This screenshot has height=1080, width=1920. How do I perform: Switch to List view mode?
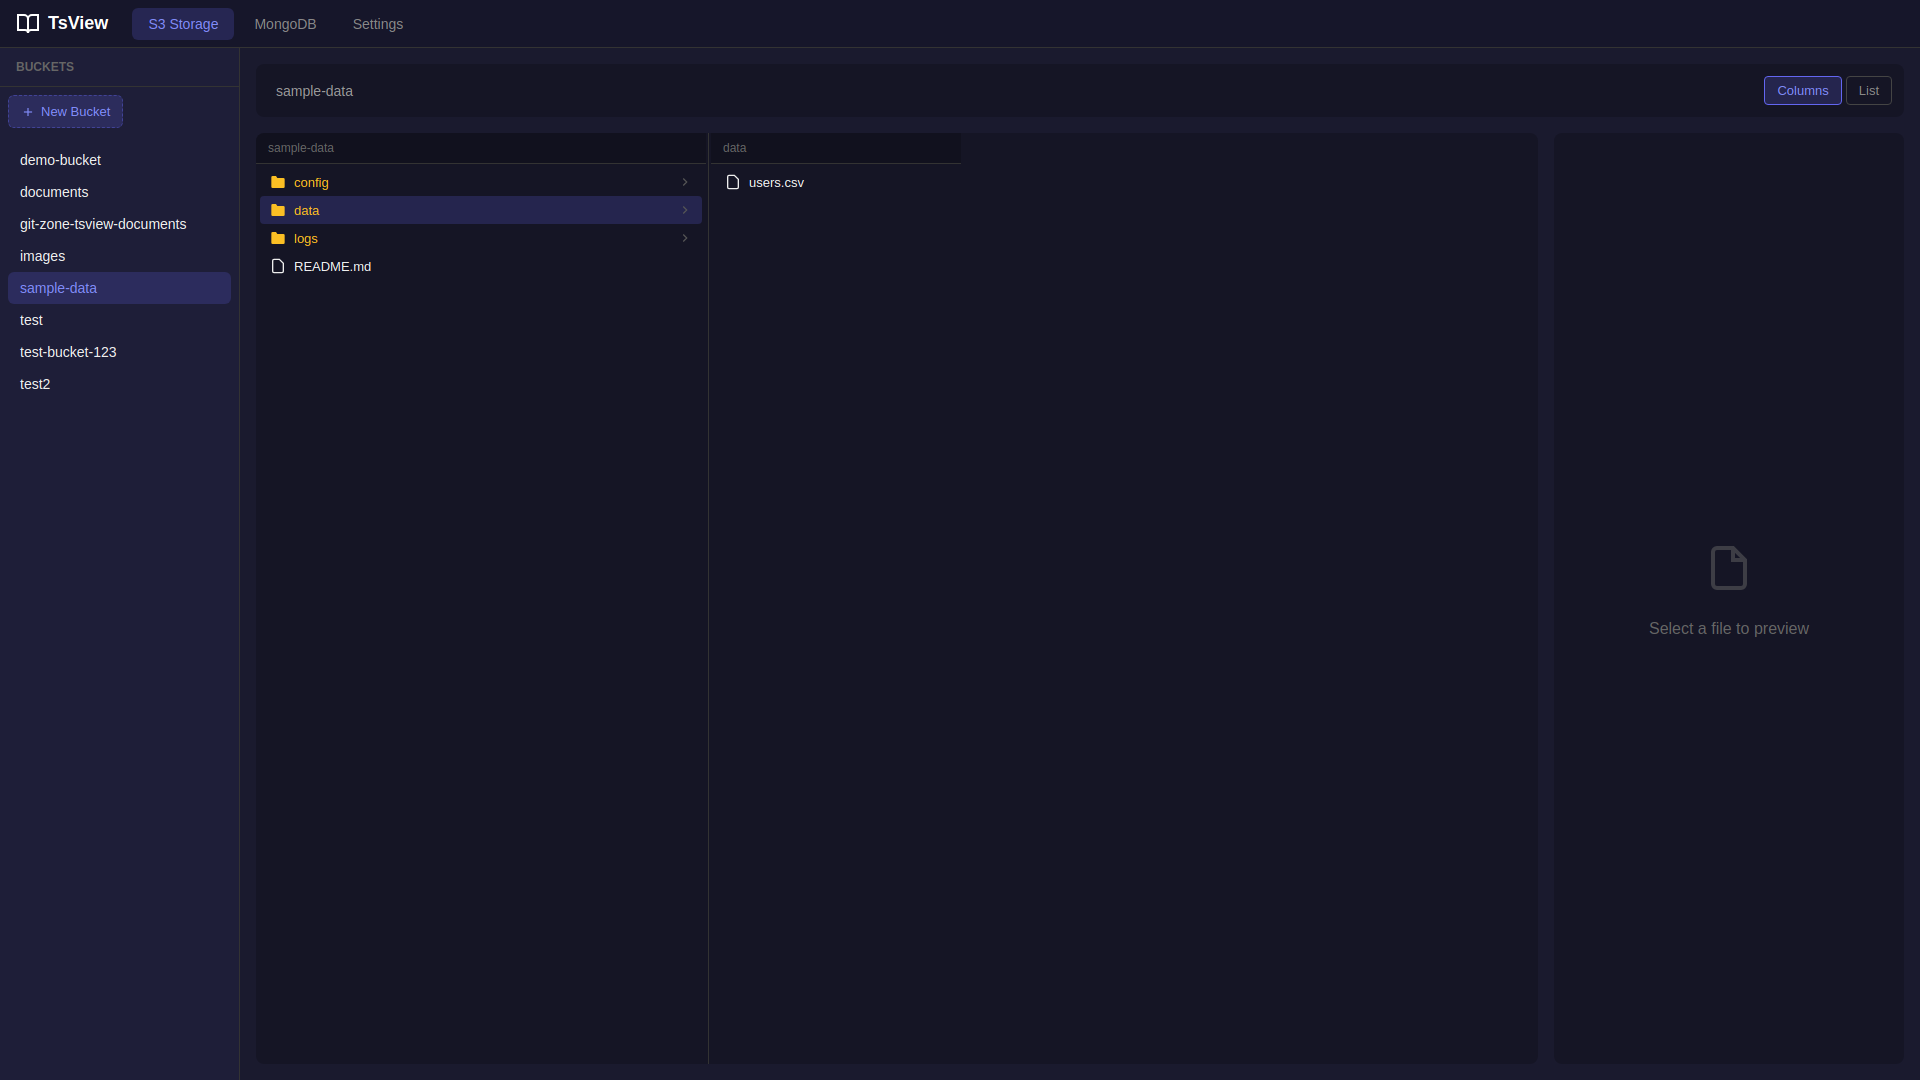[1868, 90]
